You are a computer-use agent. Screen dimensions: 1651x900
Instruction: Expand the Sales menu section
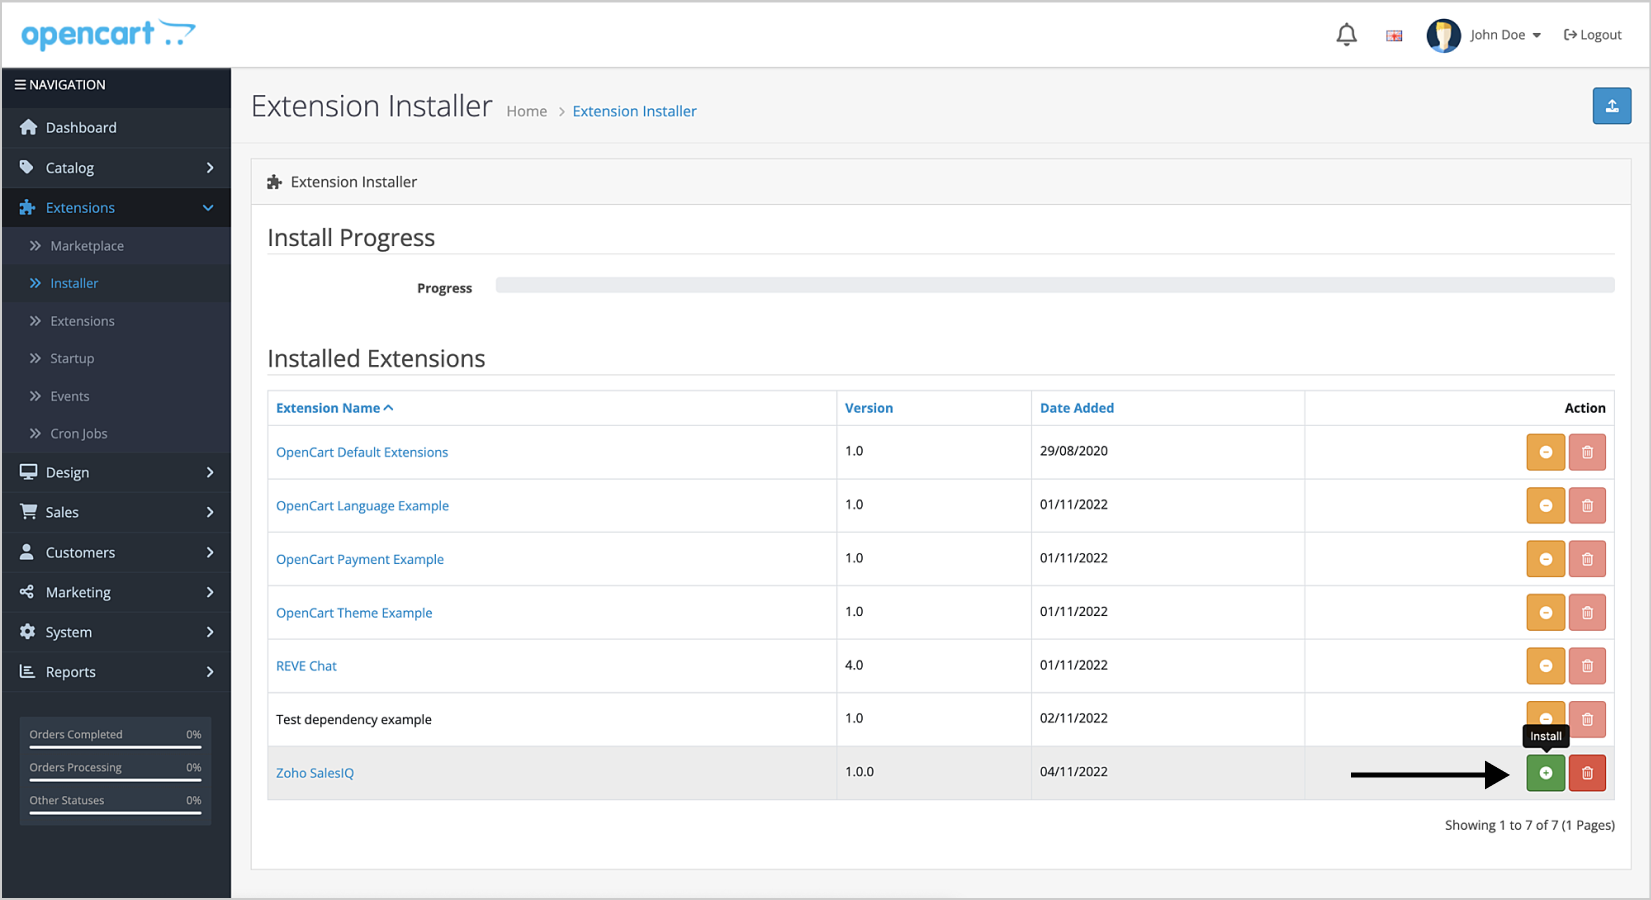coord(116,512)
